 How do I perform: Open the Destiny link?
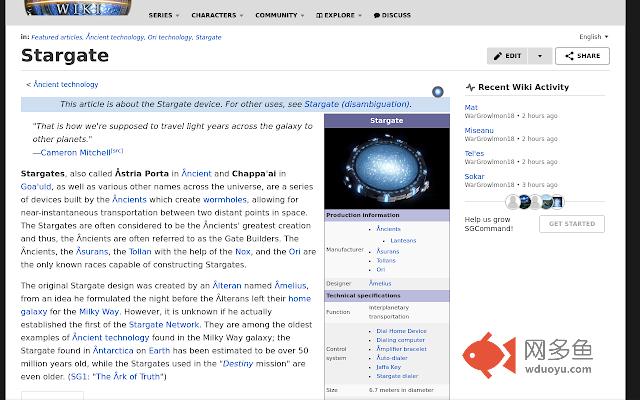238,364
